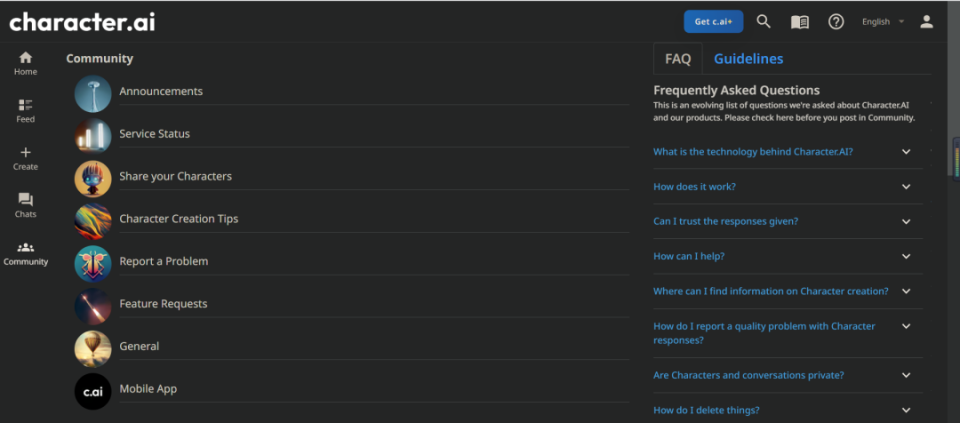Open Chats in the sidebar
Image resolution: width=960 pixels, height=423 pixels.
pyautogui.click(x=25, y=206)
